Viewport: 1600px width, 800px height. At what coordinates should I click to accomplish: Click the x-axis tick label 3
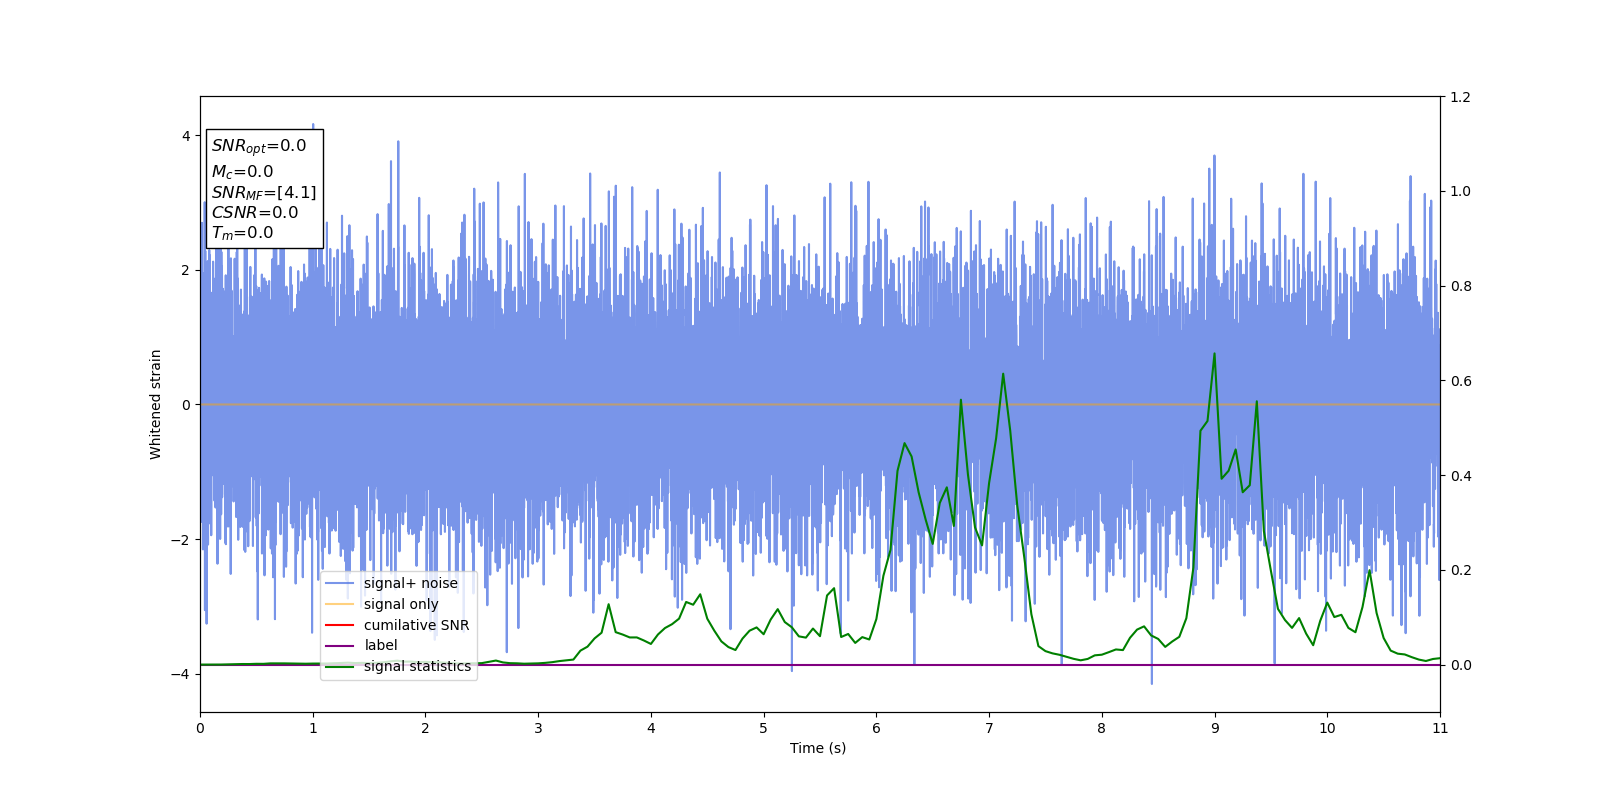(538, 728)
